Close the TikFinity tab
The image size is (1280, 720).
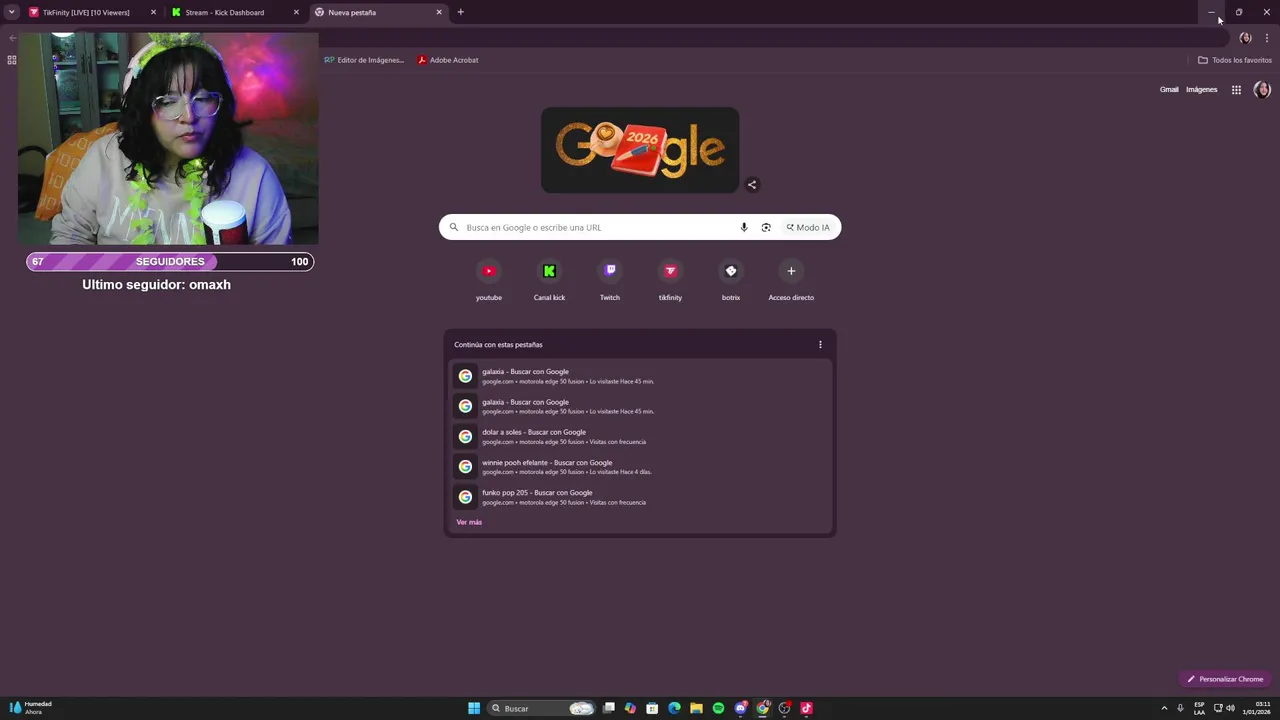pos(153,12)
